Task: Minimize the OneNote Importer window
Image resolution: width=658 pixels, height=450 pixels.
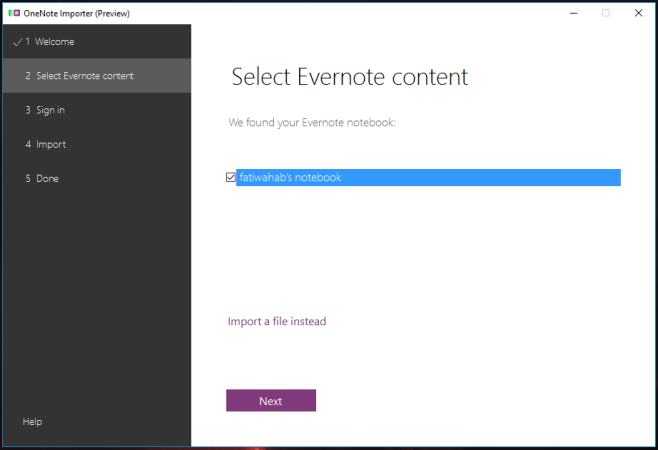Action: [x=574, y=13]
